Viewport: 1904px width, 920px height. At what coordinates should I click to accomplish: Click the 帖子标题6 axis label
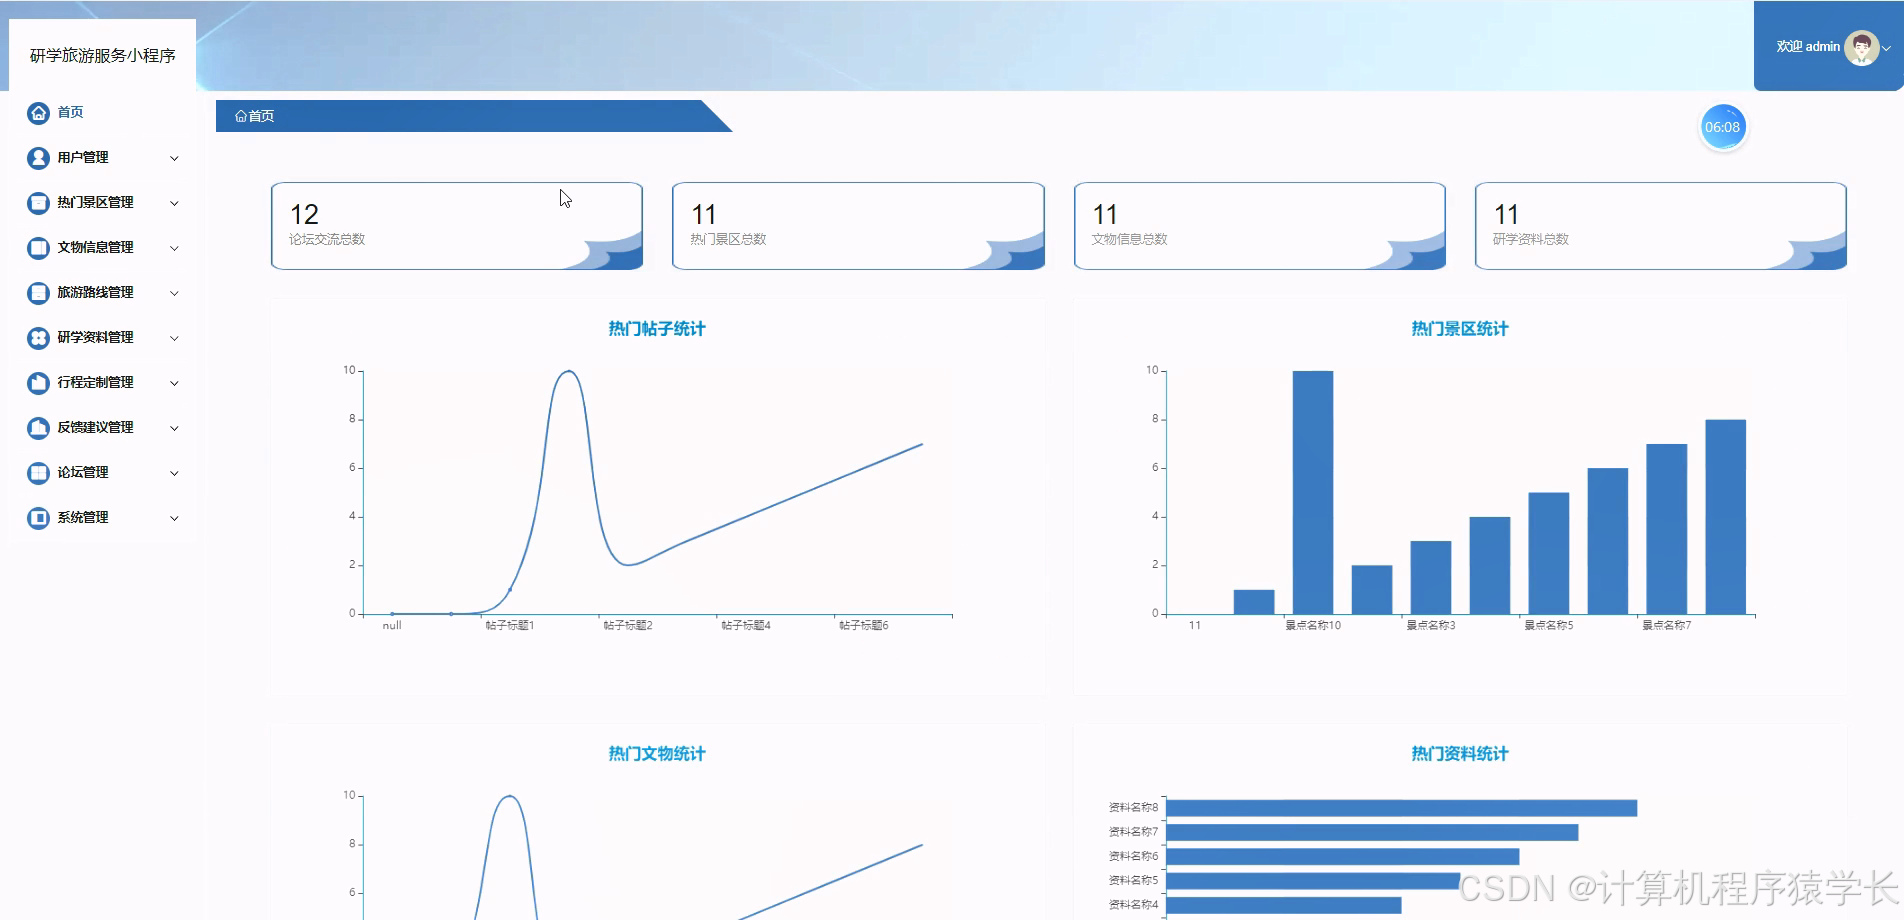point(864,625)
